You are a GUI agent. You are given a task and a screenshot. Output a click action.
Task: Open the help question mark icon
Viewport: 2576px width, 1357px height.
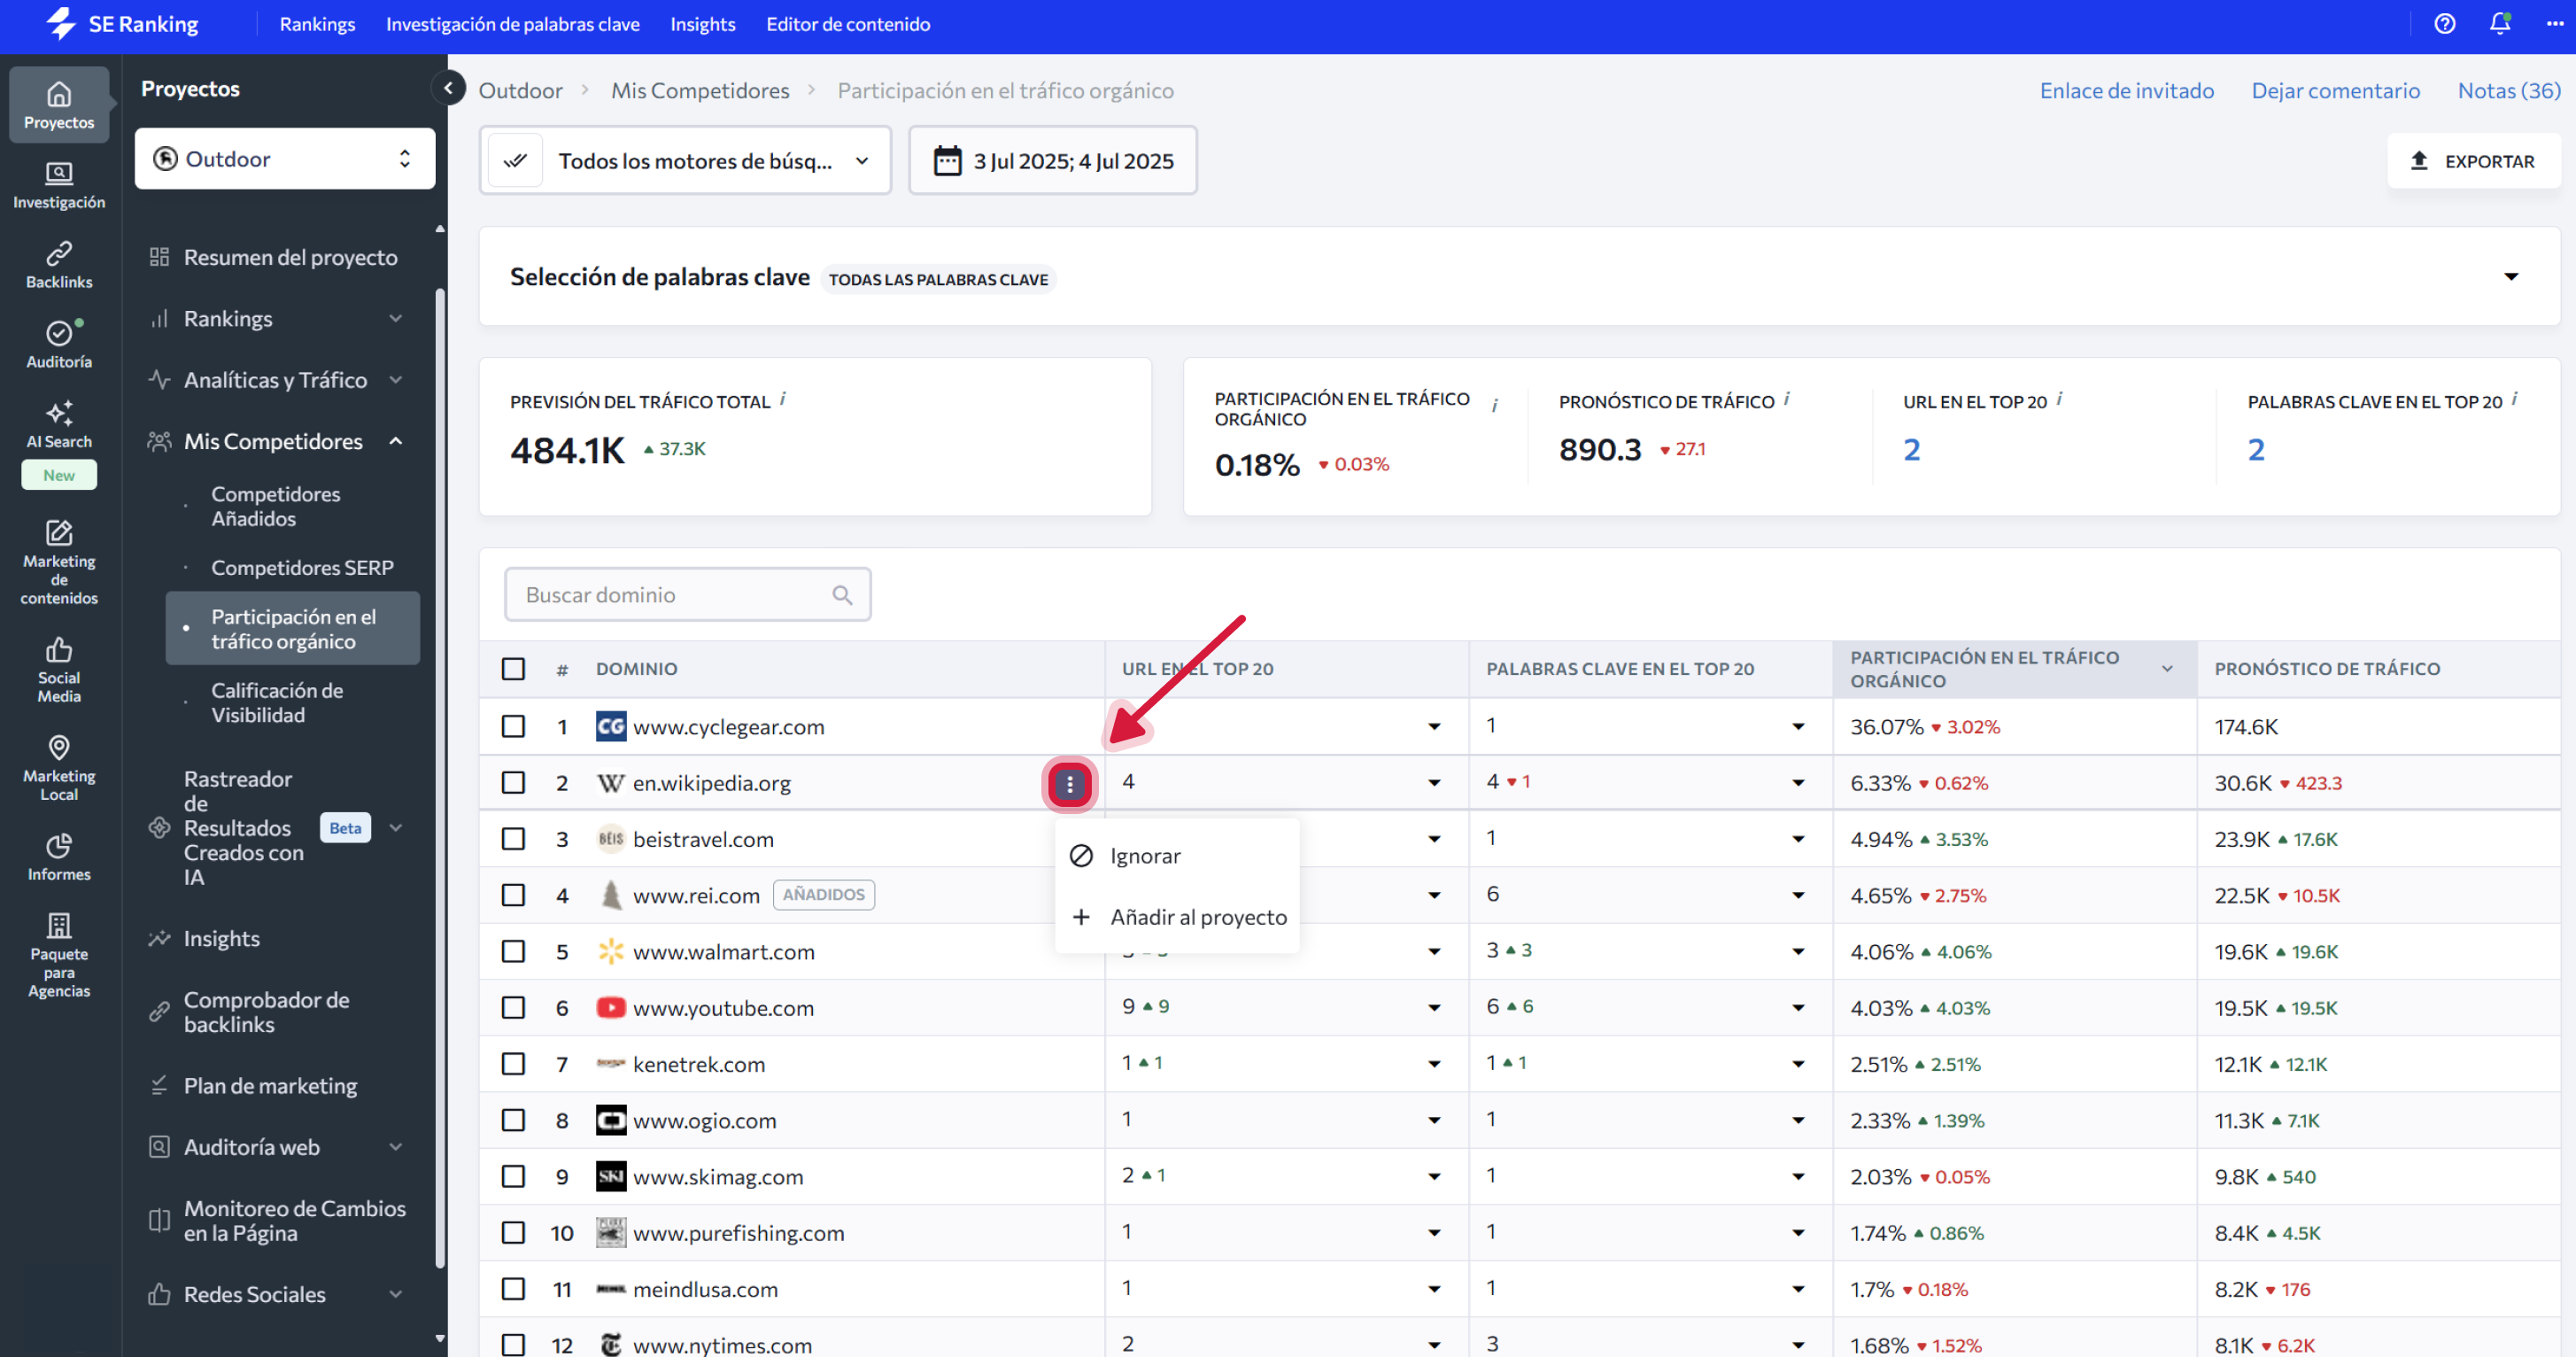coord(2444,24)
